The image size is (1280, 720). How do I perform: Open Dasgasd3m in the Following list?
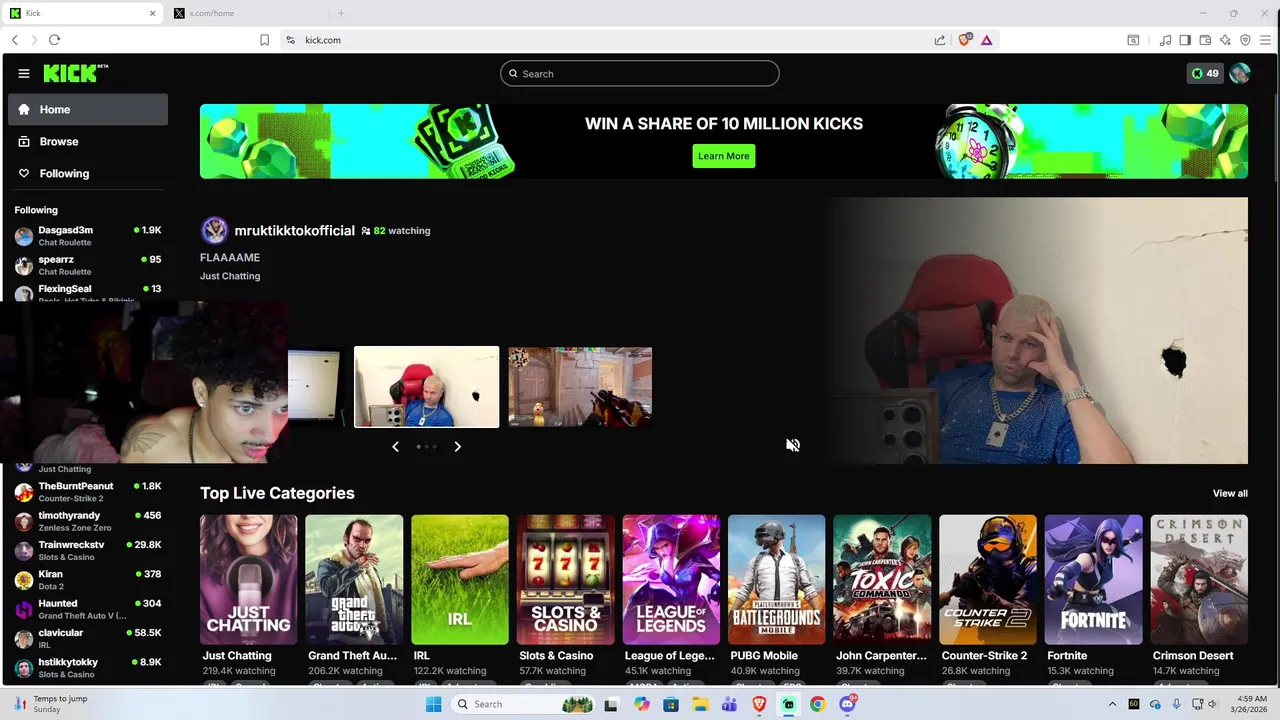pos(88,236)
